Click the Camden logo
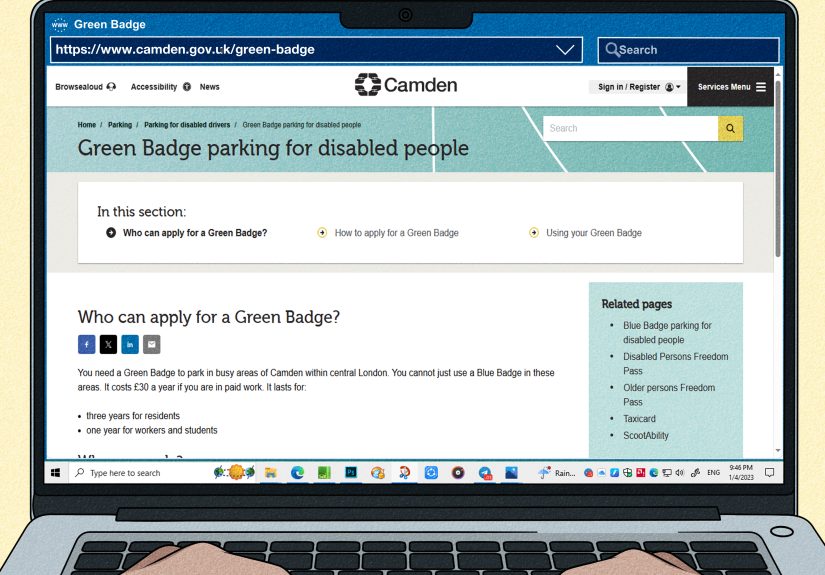The image size is (825, 575). 406,85
